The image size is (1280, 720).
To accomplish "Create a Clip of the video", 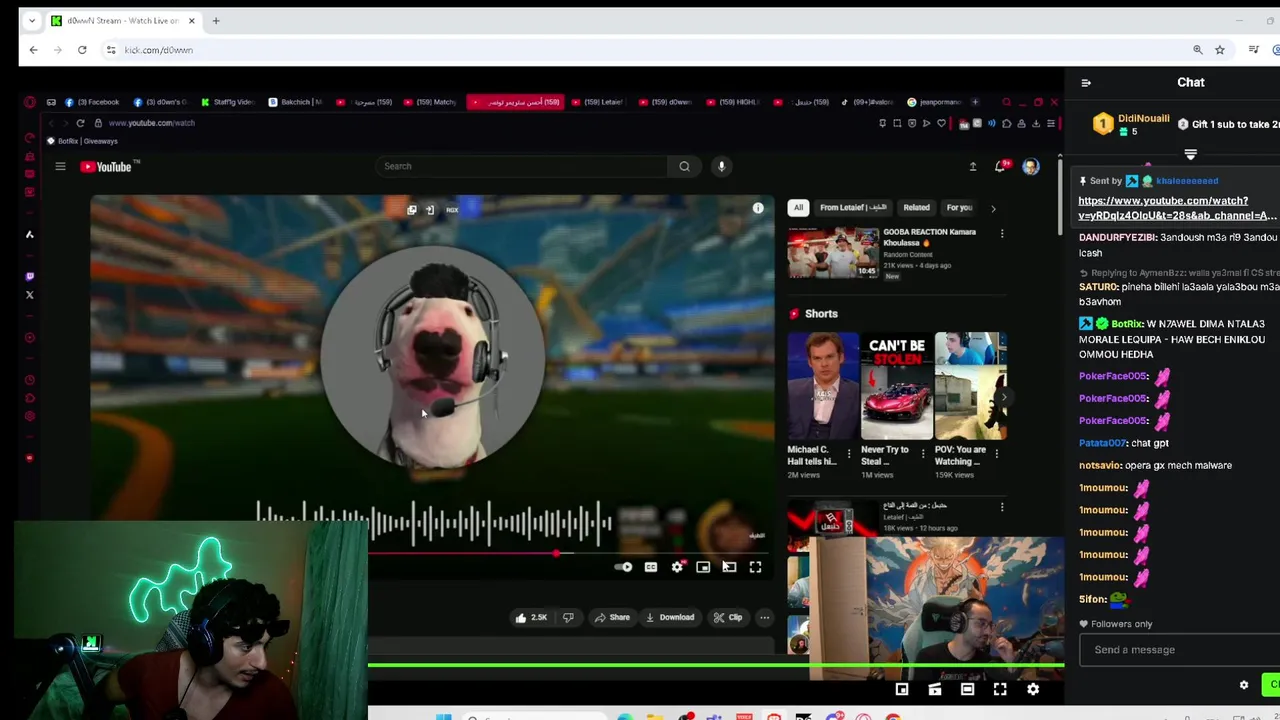I will pyautogui.click(x=728, y=617).
